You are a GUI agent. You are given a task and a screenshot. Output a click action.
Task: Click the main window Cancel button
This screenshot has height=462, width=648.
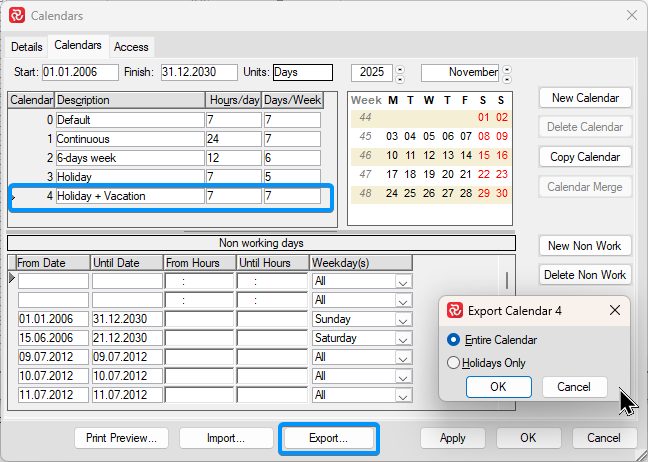pyautogui.click(x=604, y=438)
